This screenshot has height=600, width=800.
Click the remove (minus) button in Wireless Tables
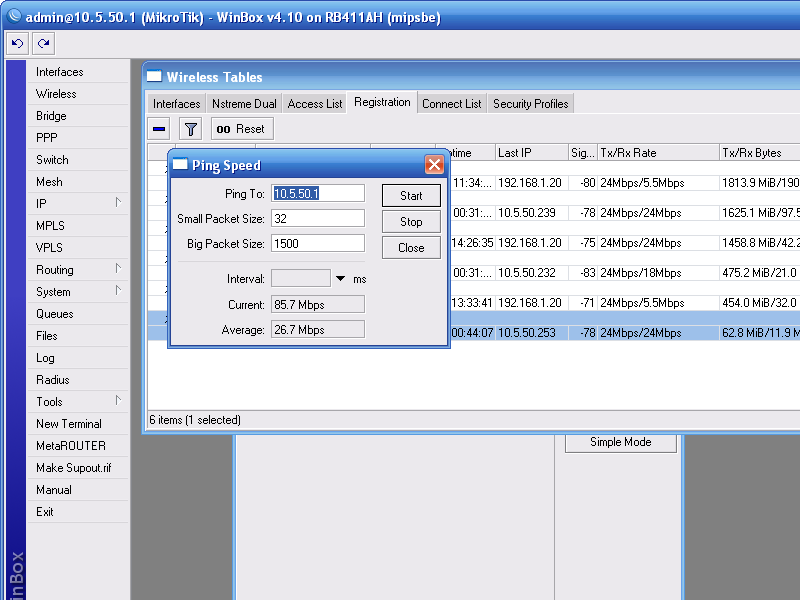(x=159, y=129)
